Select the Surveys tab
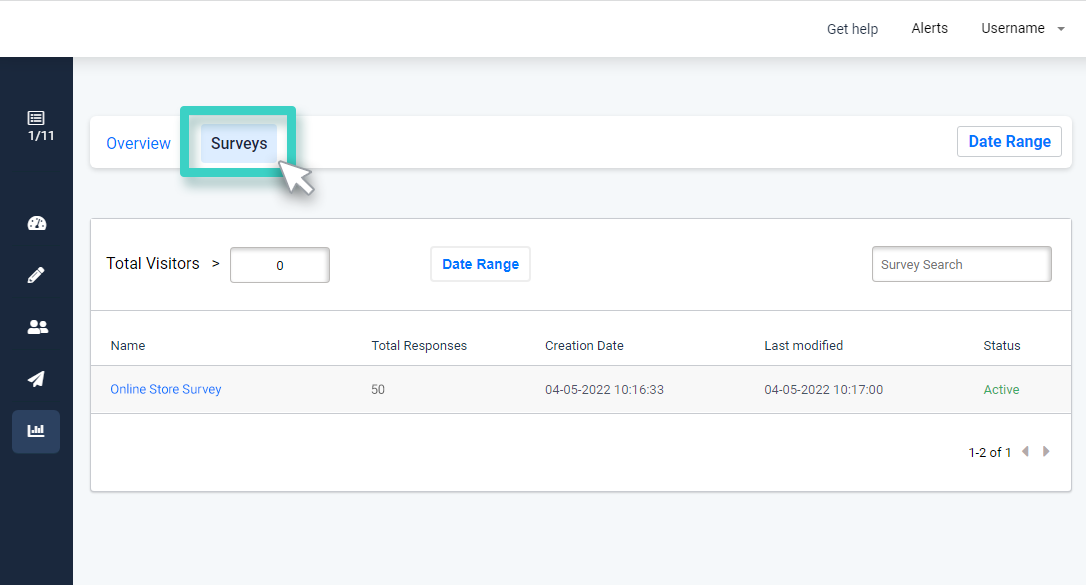 (239, 143)
